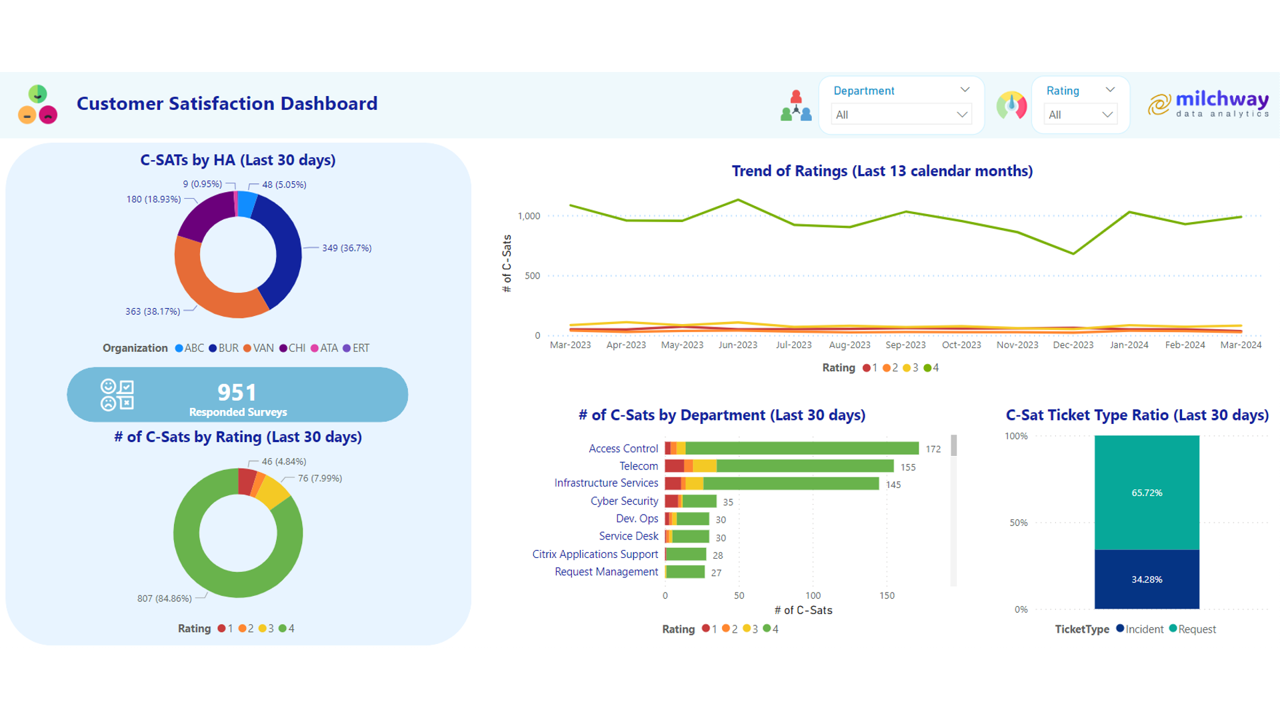Screen dimensions: 1280x720
Task: Click the Access Control department label
Action: point(625,448)
